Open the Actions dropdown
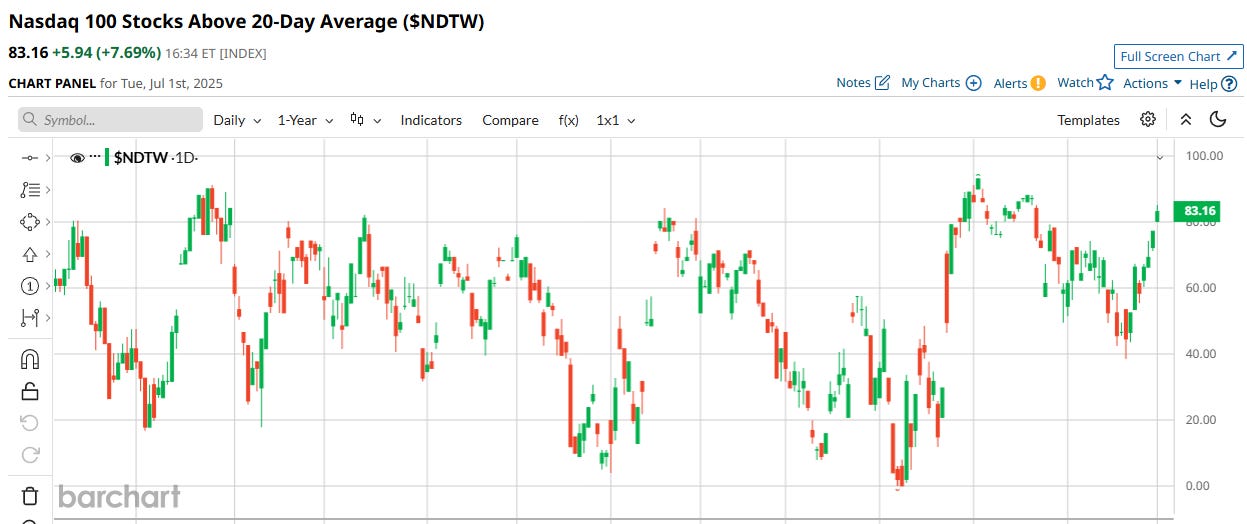Image resolution: width=1247 pixels, height=524 pixels. (x=1152, y=83)
